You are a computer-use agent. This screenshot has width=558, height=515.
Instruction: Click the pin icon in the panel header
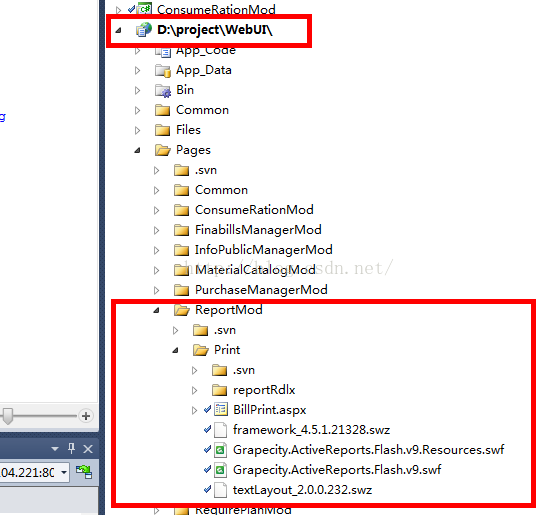click(72, 448)
